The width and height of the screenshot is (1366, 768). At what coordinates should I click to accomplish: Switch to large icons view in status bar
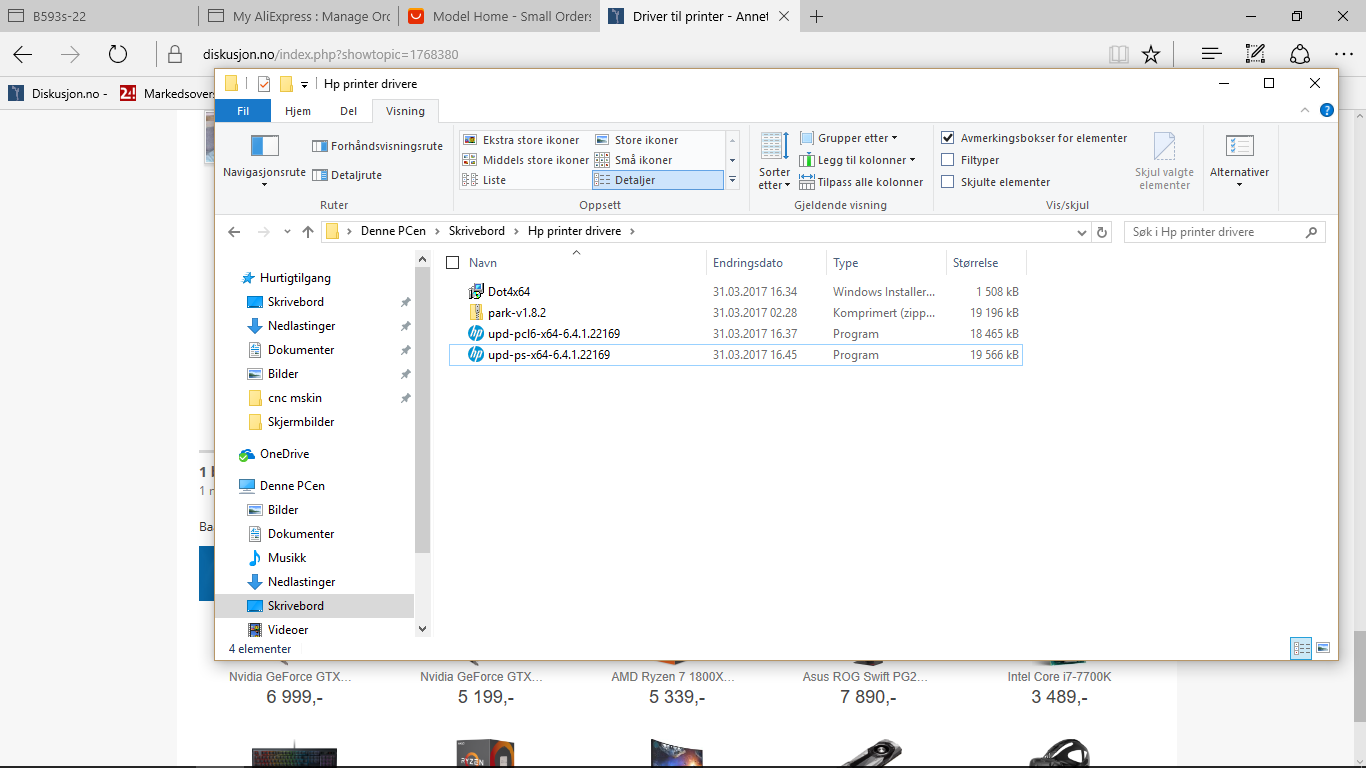(1323, 648)
